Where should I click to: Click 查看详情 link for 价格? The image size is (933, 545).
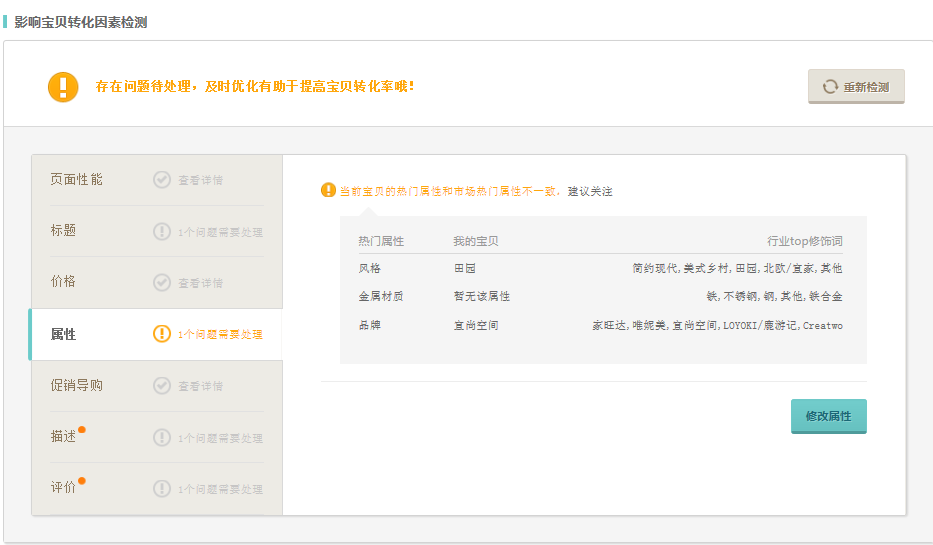coord(200,283)
